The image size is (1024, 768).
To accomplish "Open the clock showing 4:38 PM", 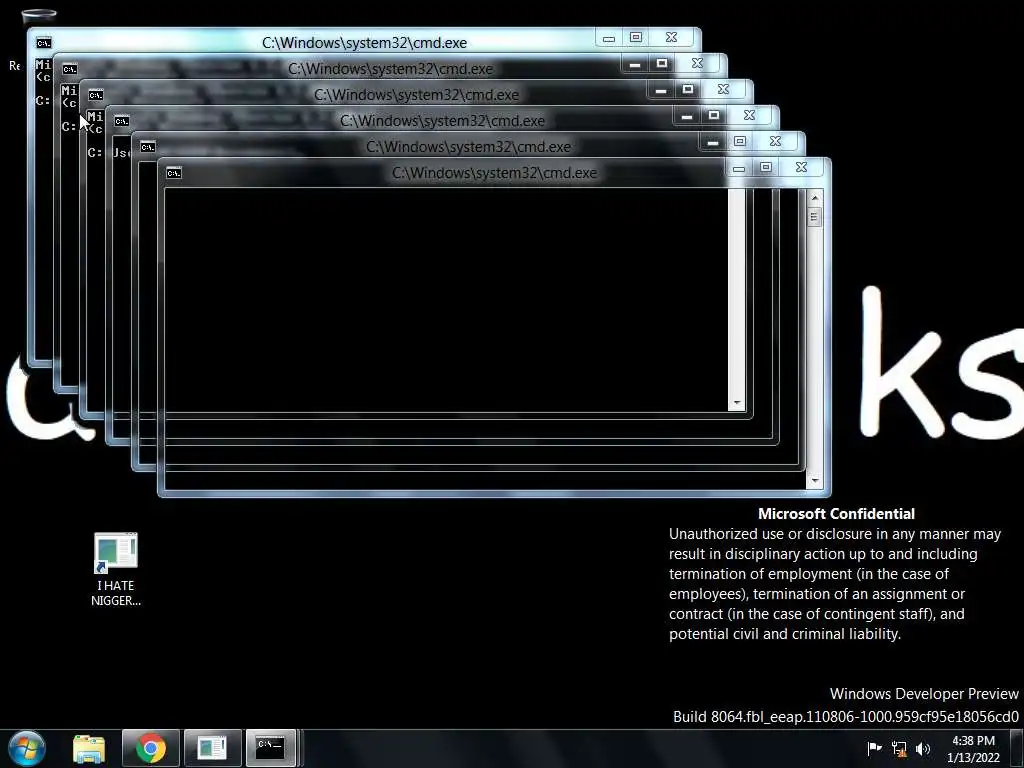I will click(973, 748).
